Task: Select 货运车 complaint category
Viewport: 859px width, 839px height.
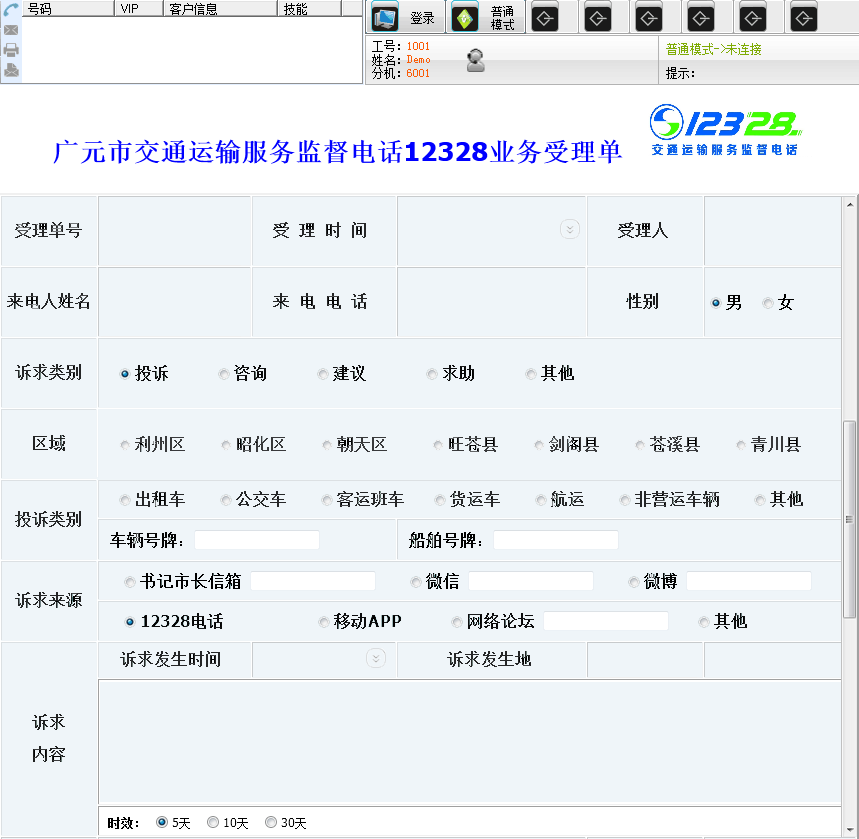Action: 439,500
